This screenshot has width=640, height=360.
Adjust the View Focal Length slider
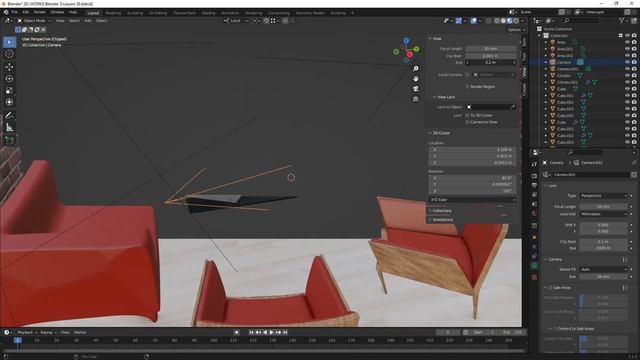click(x=491, y=49)
